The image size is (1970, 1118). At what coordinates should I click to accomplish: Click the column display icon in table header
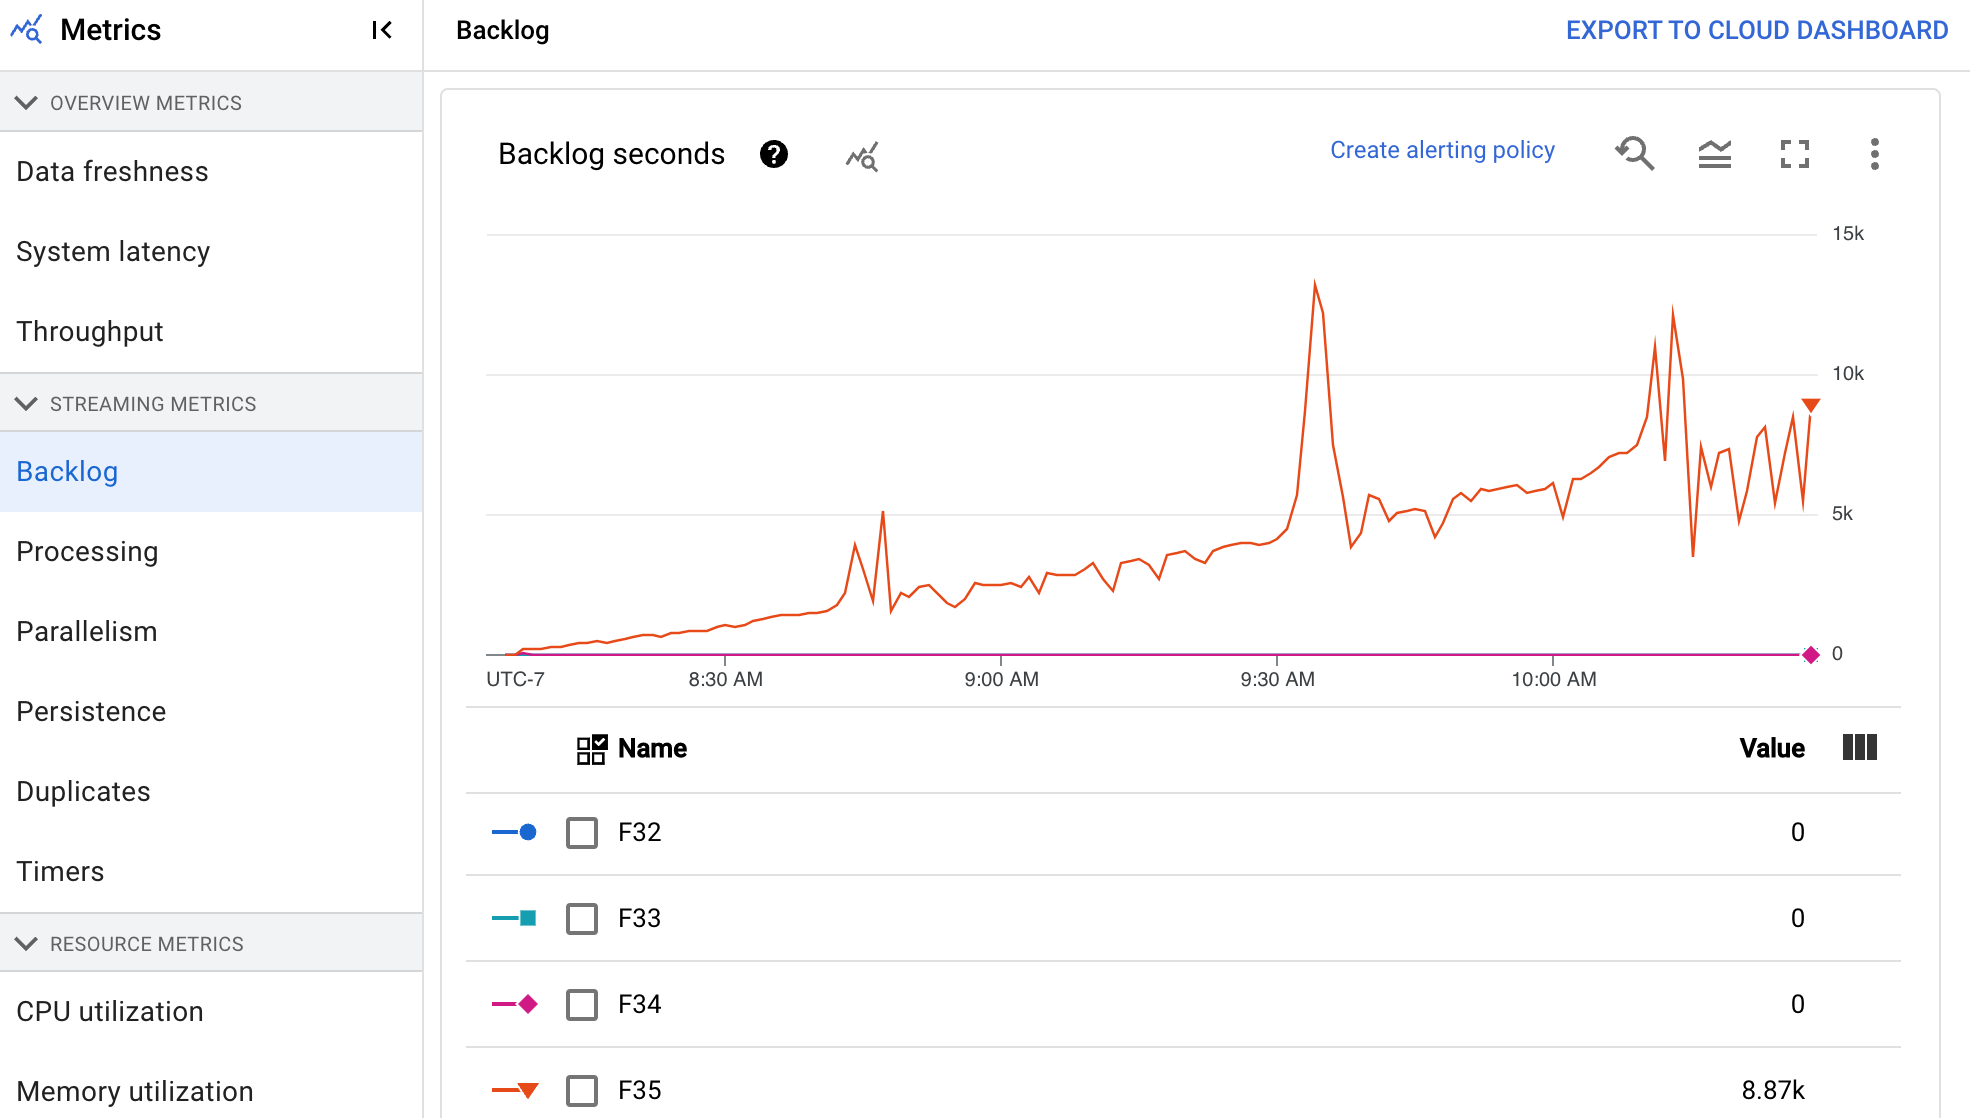[1862, 747]
